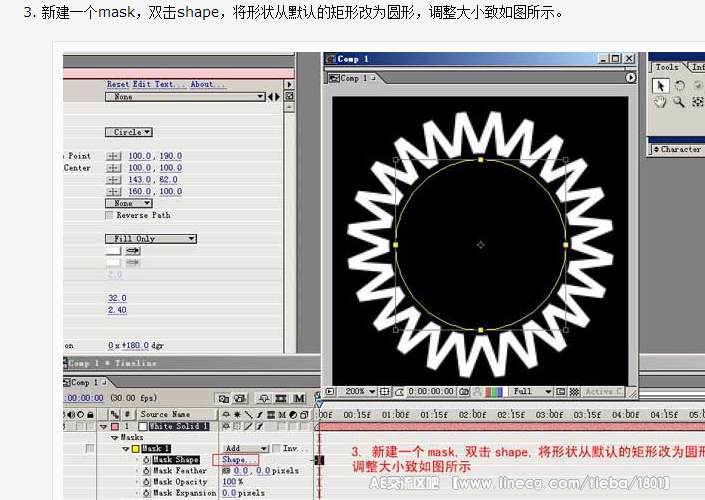The height and width of the screenshot is (500, 705).
Task: Click the 0:00:00:00 timecode in viewer footer
Action: coord(431,392)
